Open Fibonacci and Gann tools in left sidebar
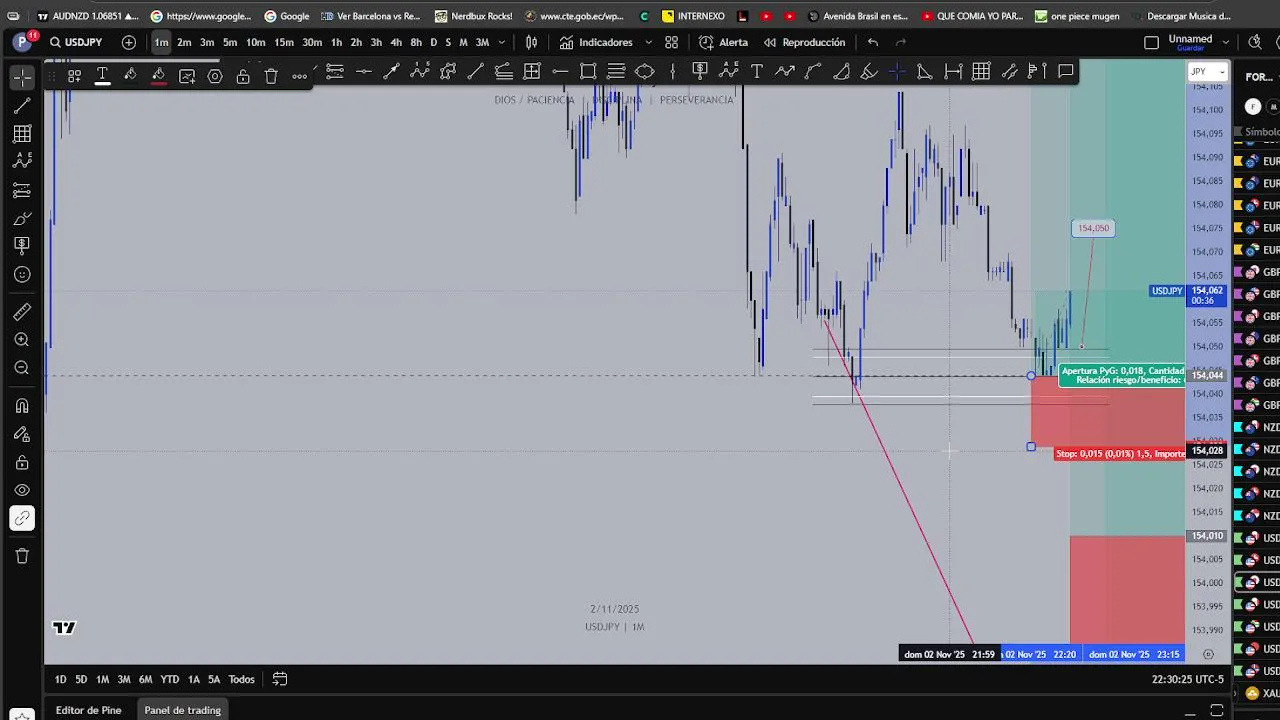 (x=22, y=133)
